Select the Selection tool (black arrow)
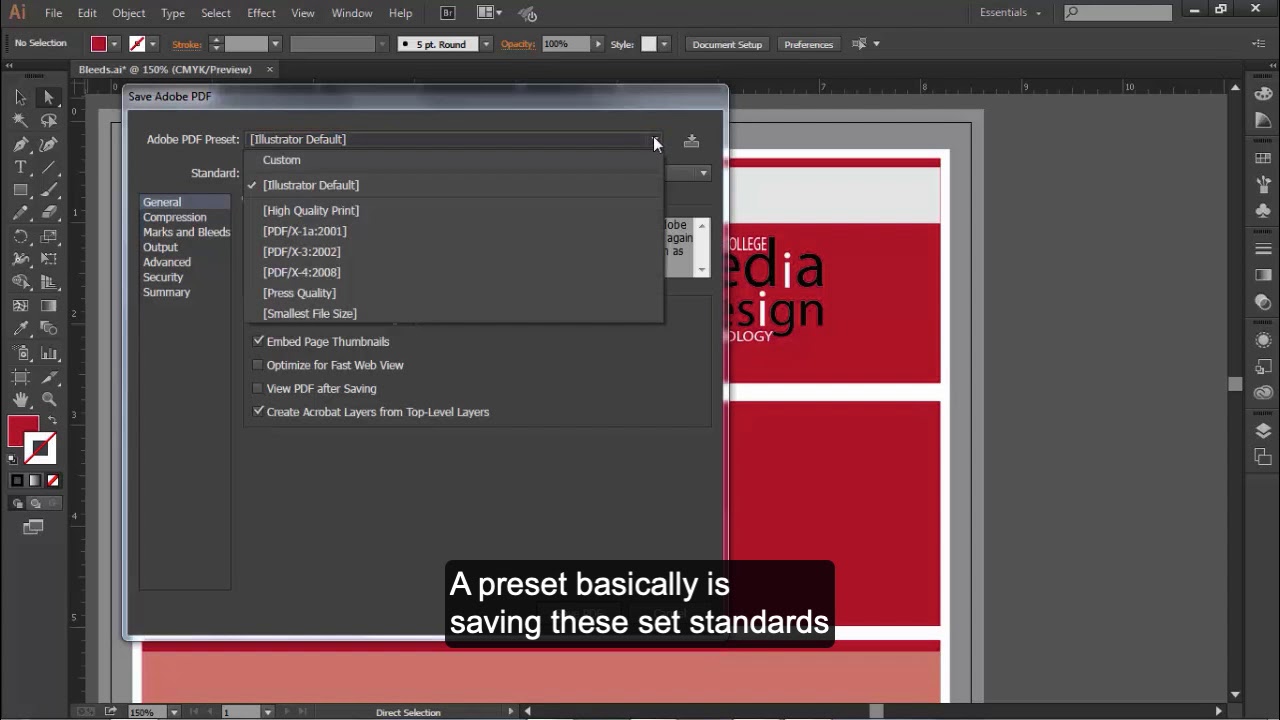1280x720 pixels. pos(20,97)
